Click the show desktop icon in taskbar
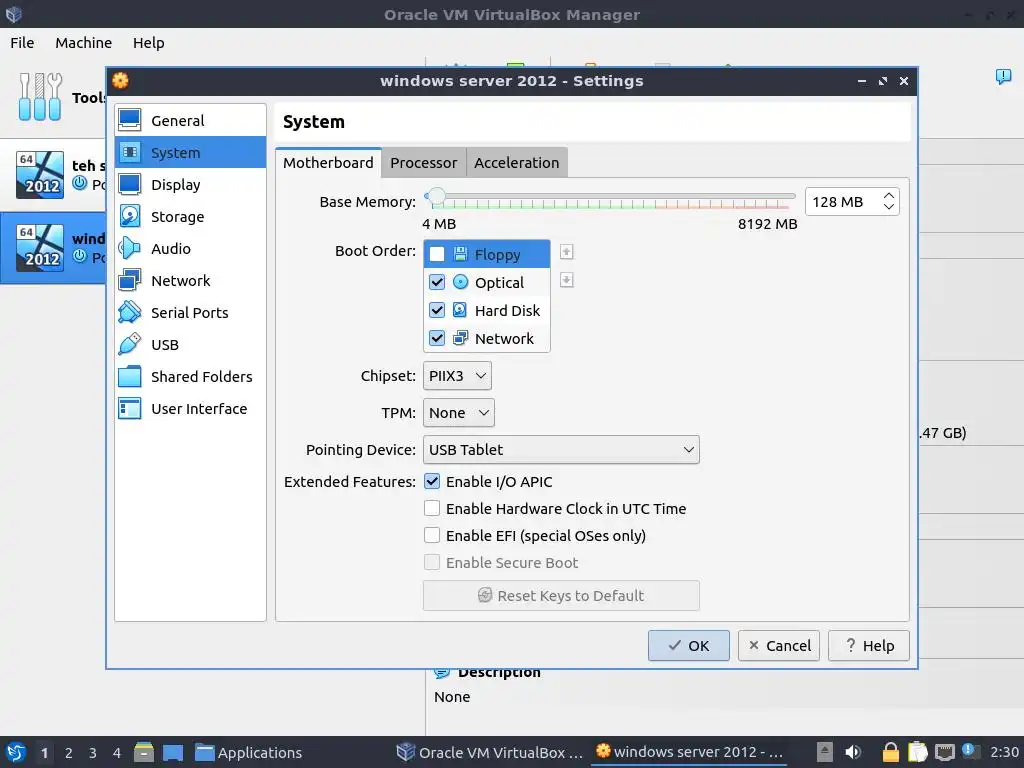The width and height of the screenshot is (1024, 768). point(173,752)
